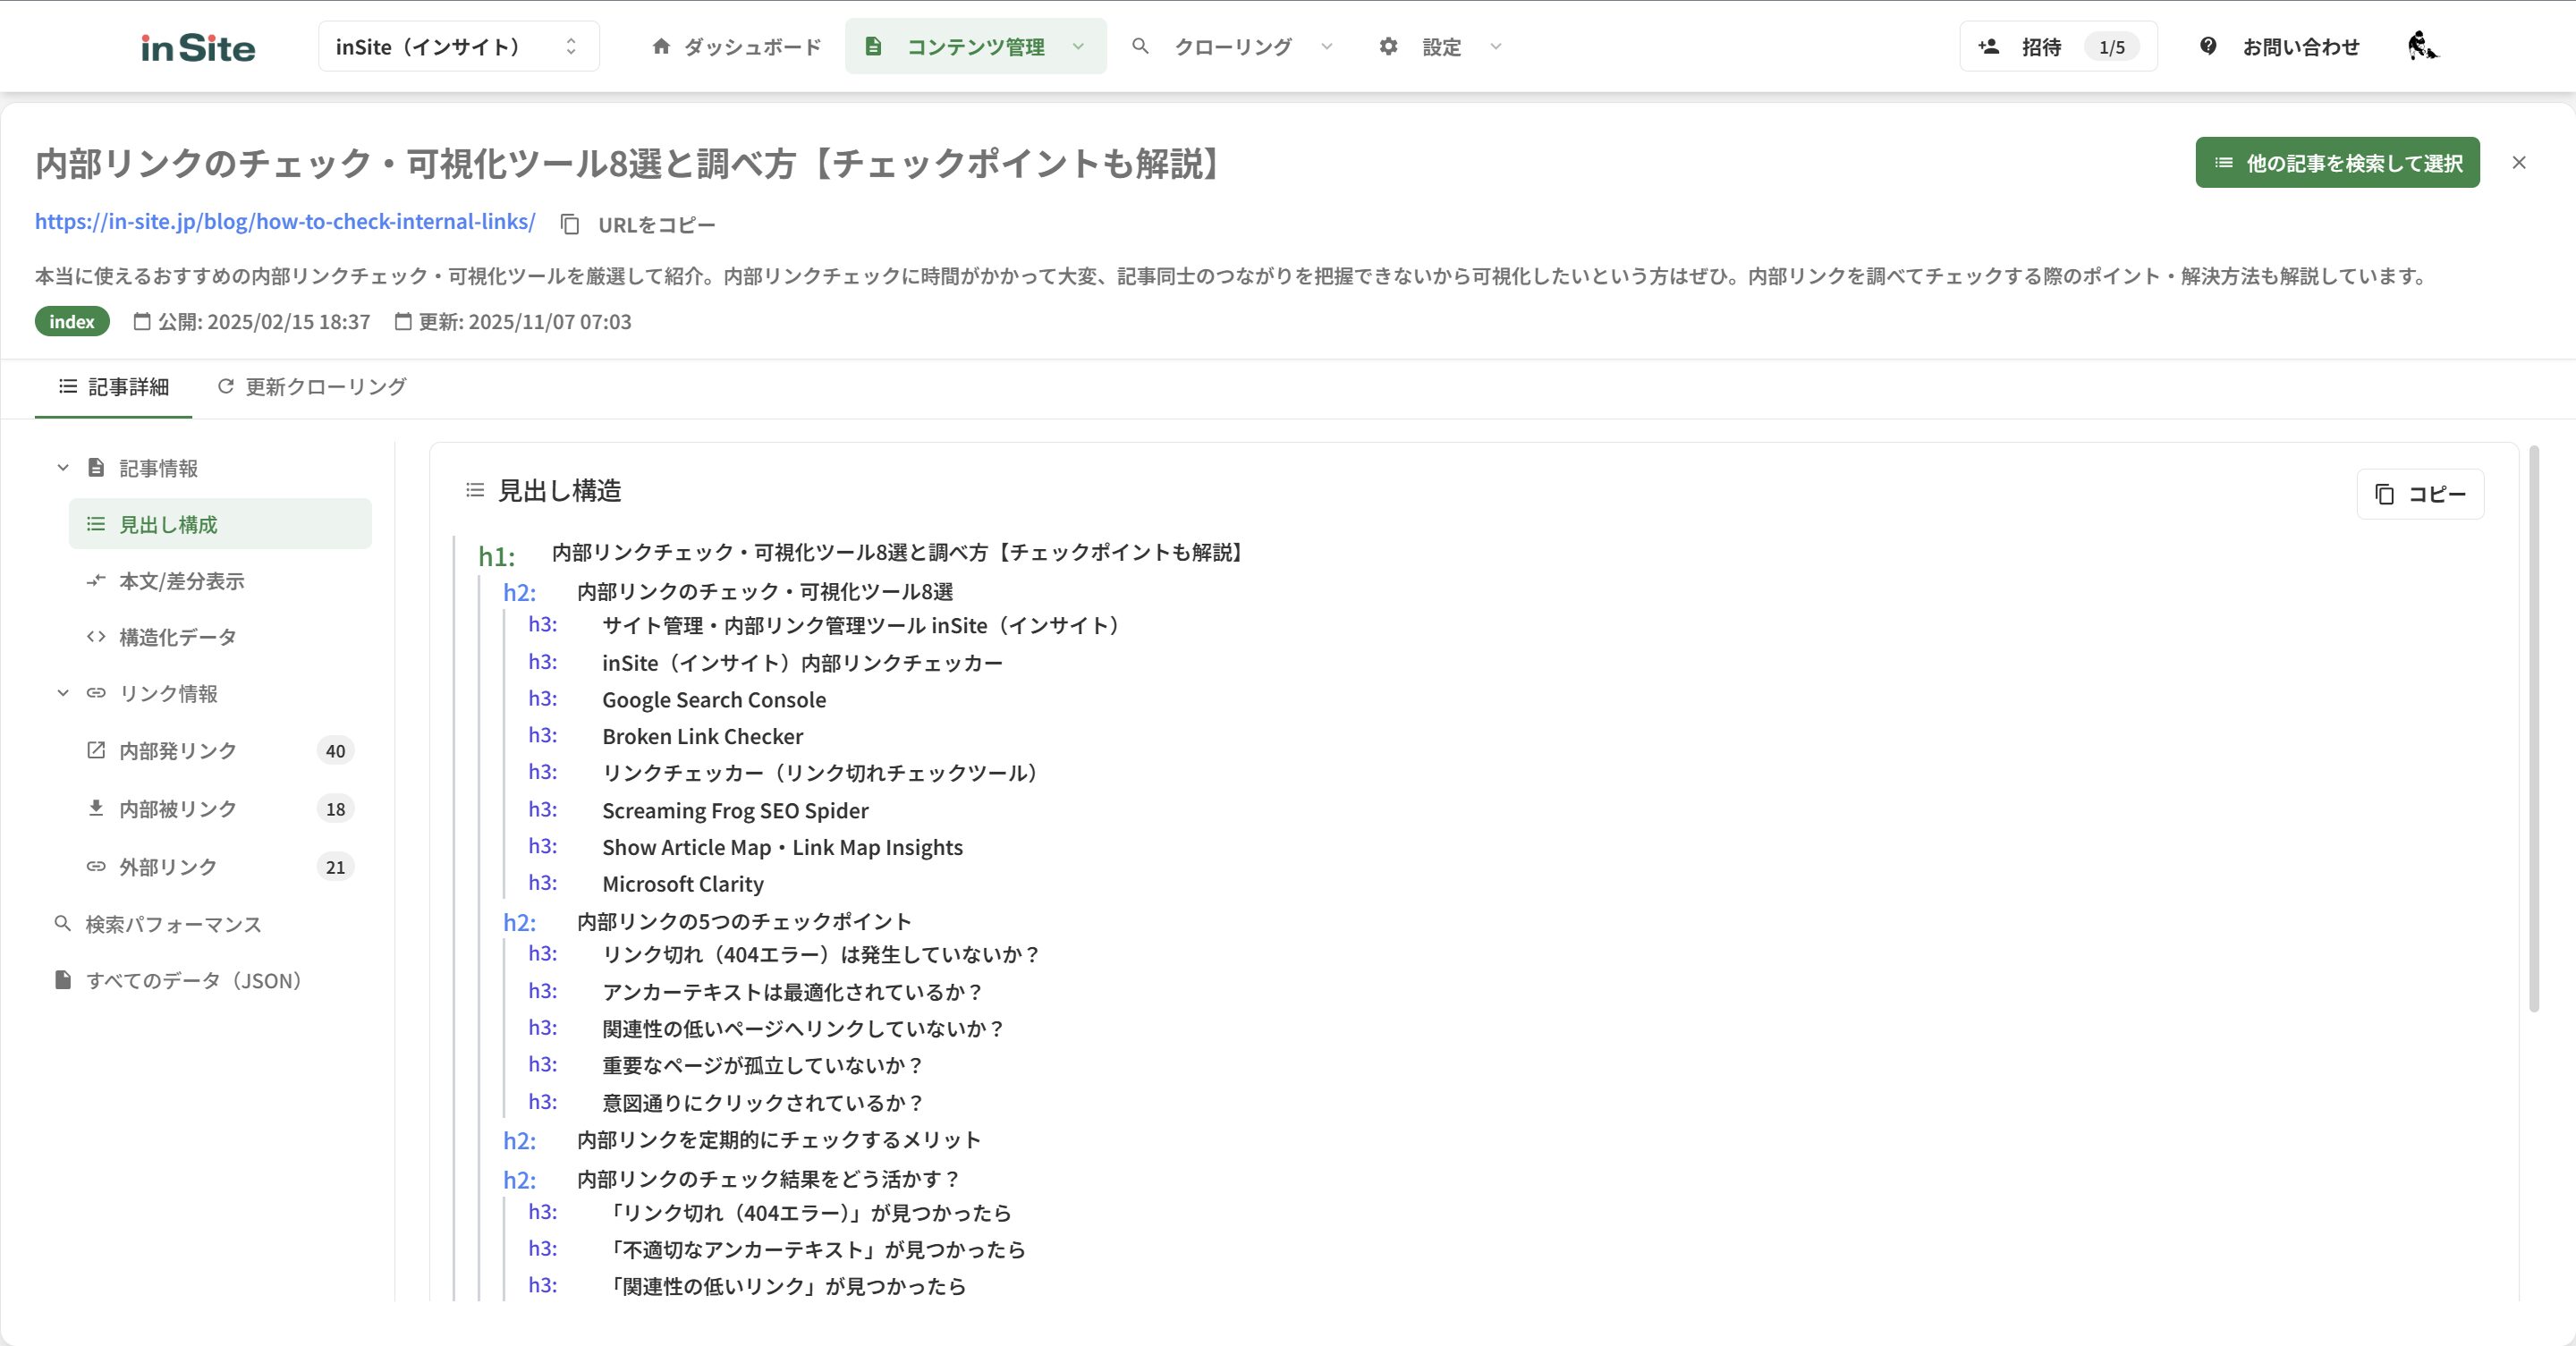Open the inSite（インサイト） site selector

pos(458,46)
